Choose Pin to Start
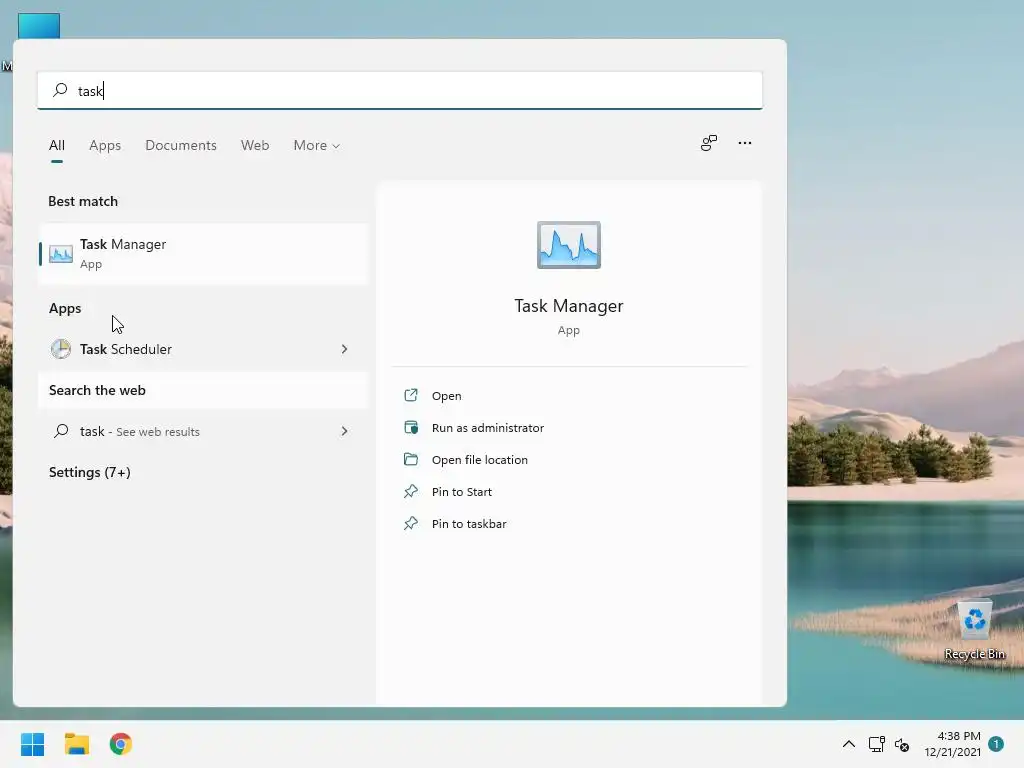1024x768 pixels. click(x=462, y=492)
